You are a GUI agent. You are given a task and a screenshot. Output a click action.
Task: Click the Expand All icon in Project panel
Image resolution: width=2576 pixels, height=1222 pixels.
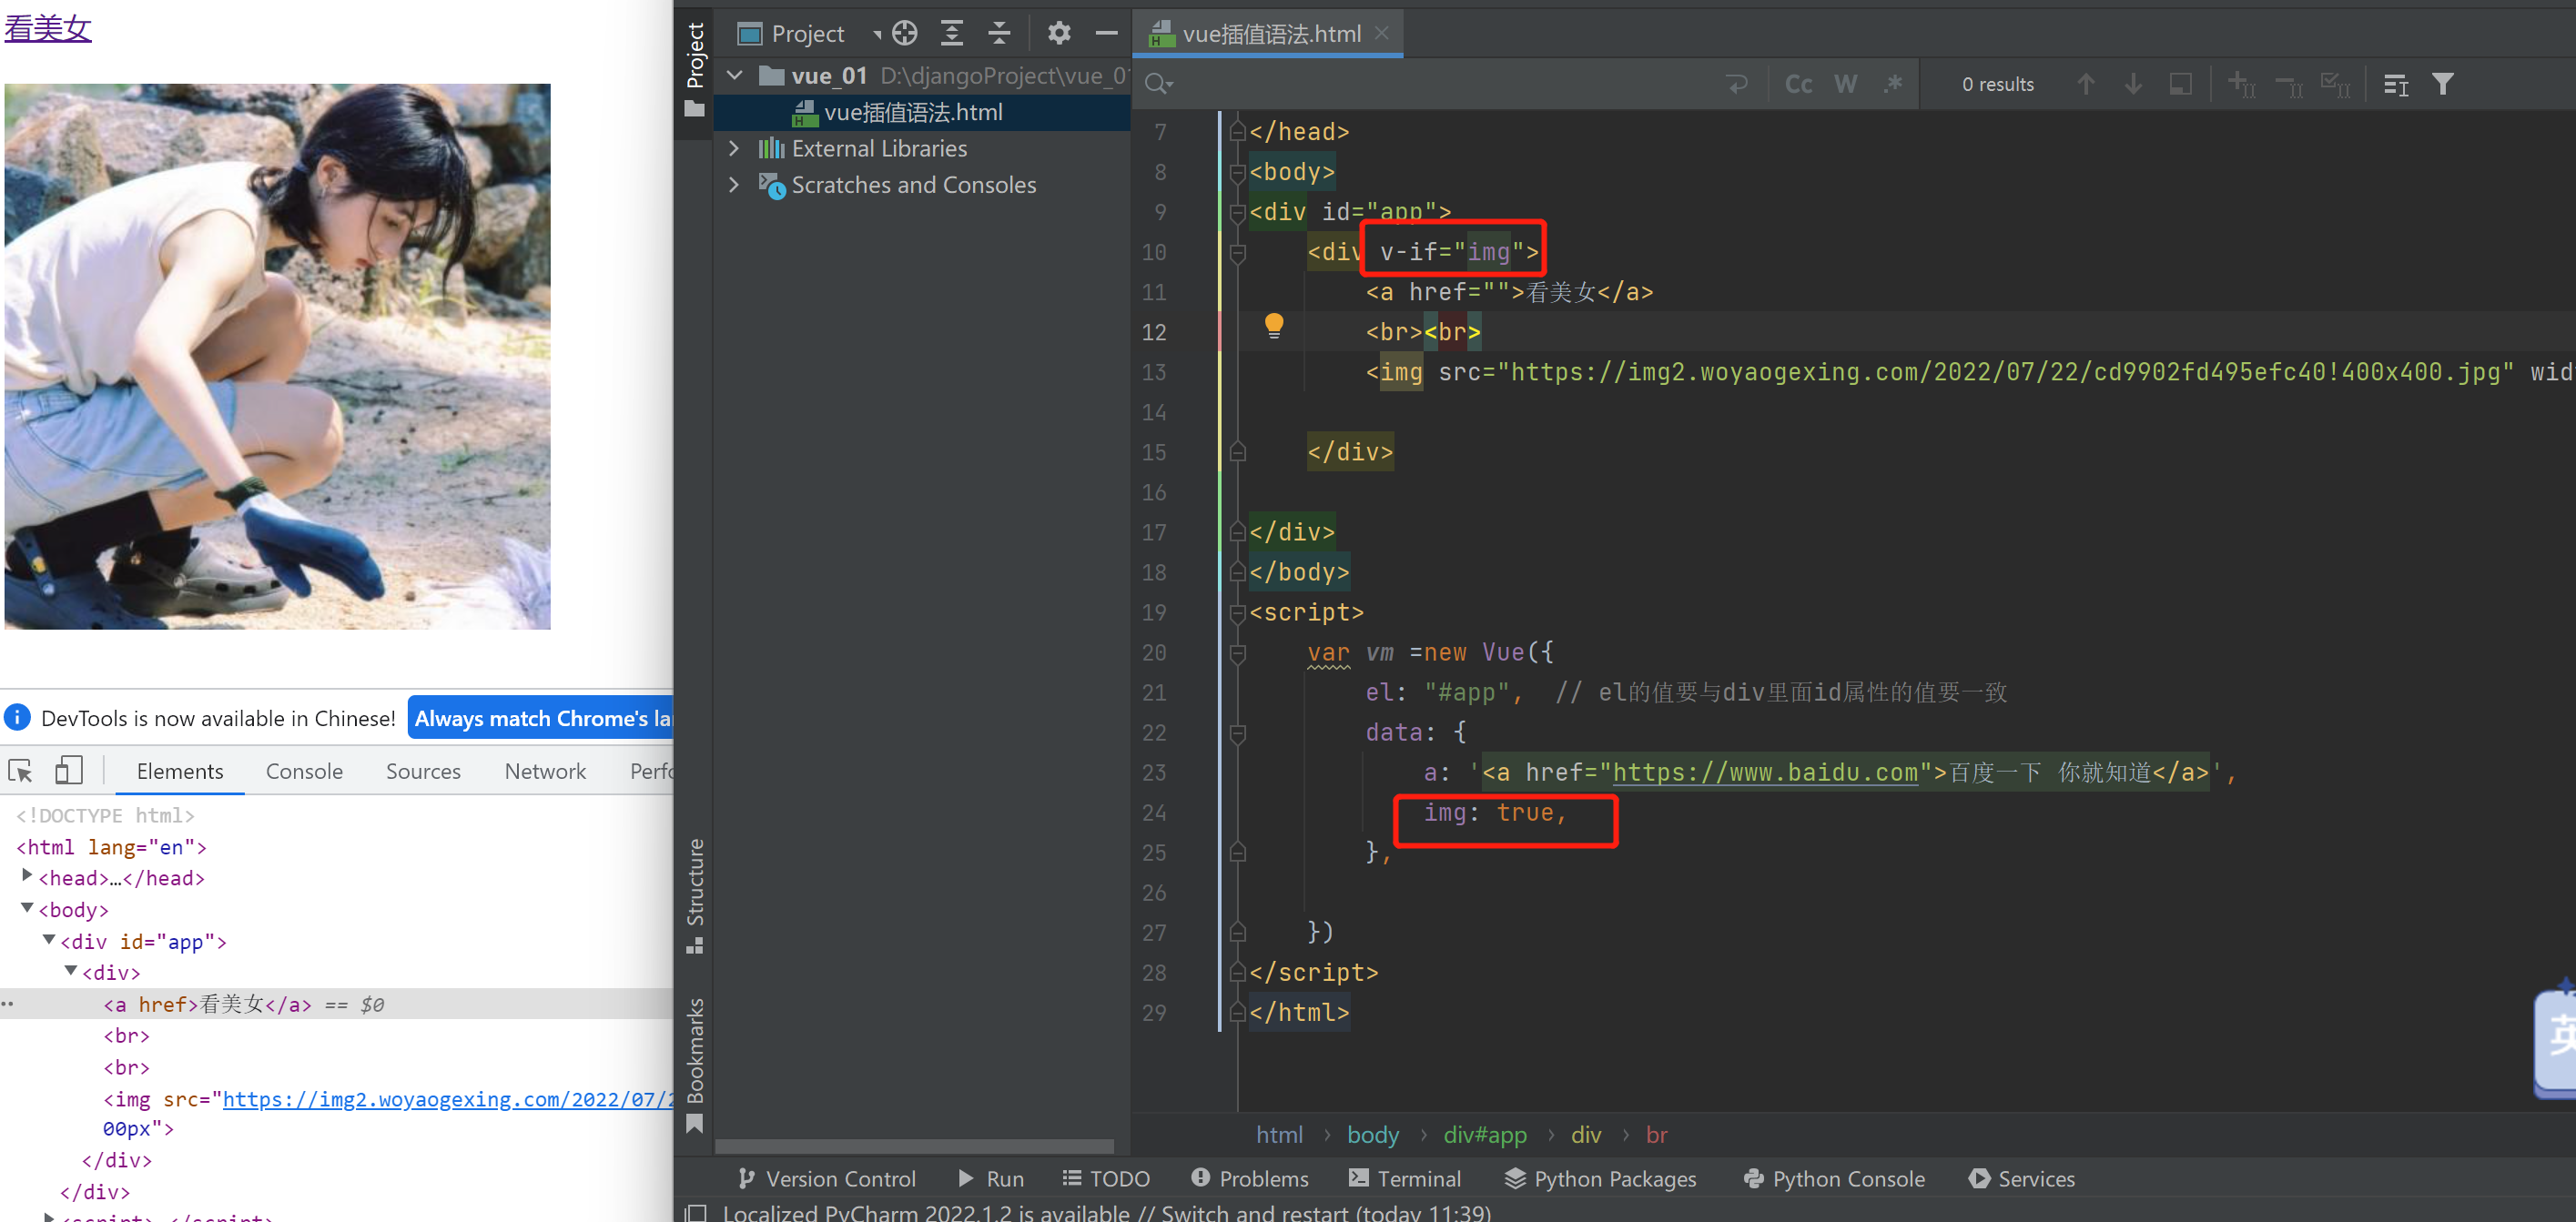coord(951,33)
